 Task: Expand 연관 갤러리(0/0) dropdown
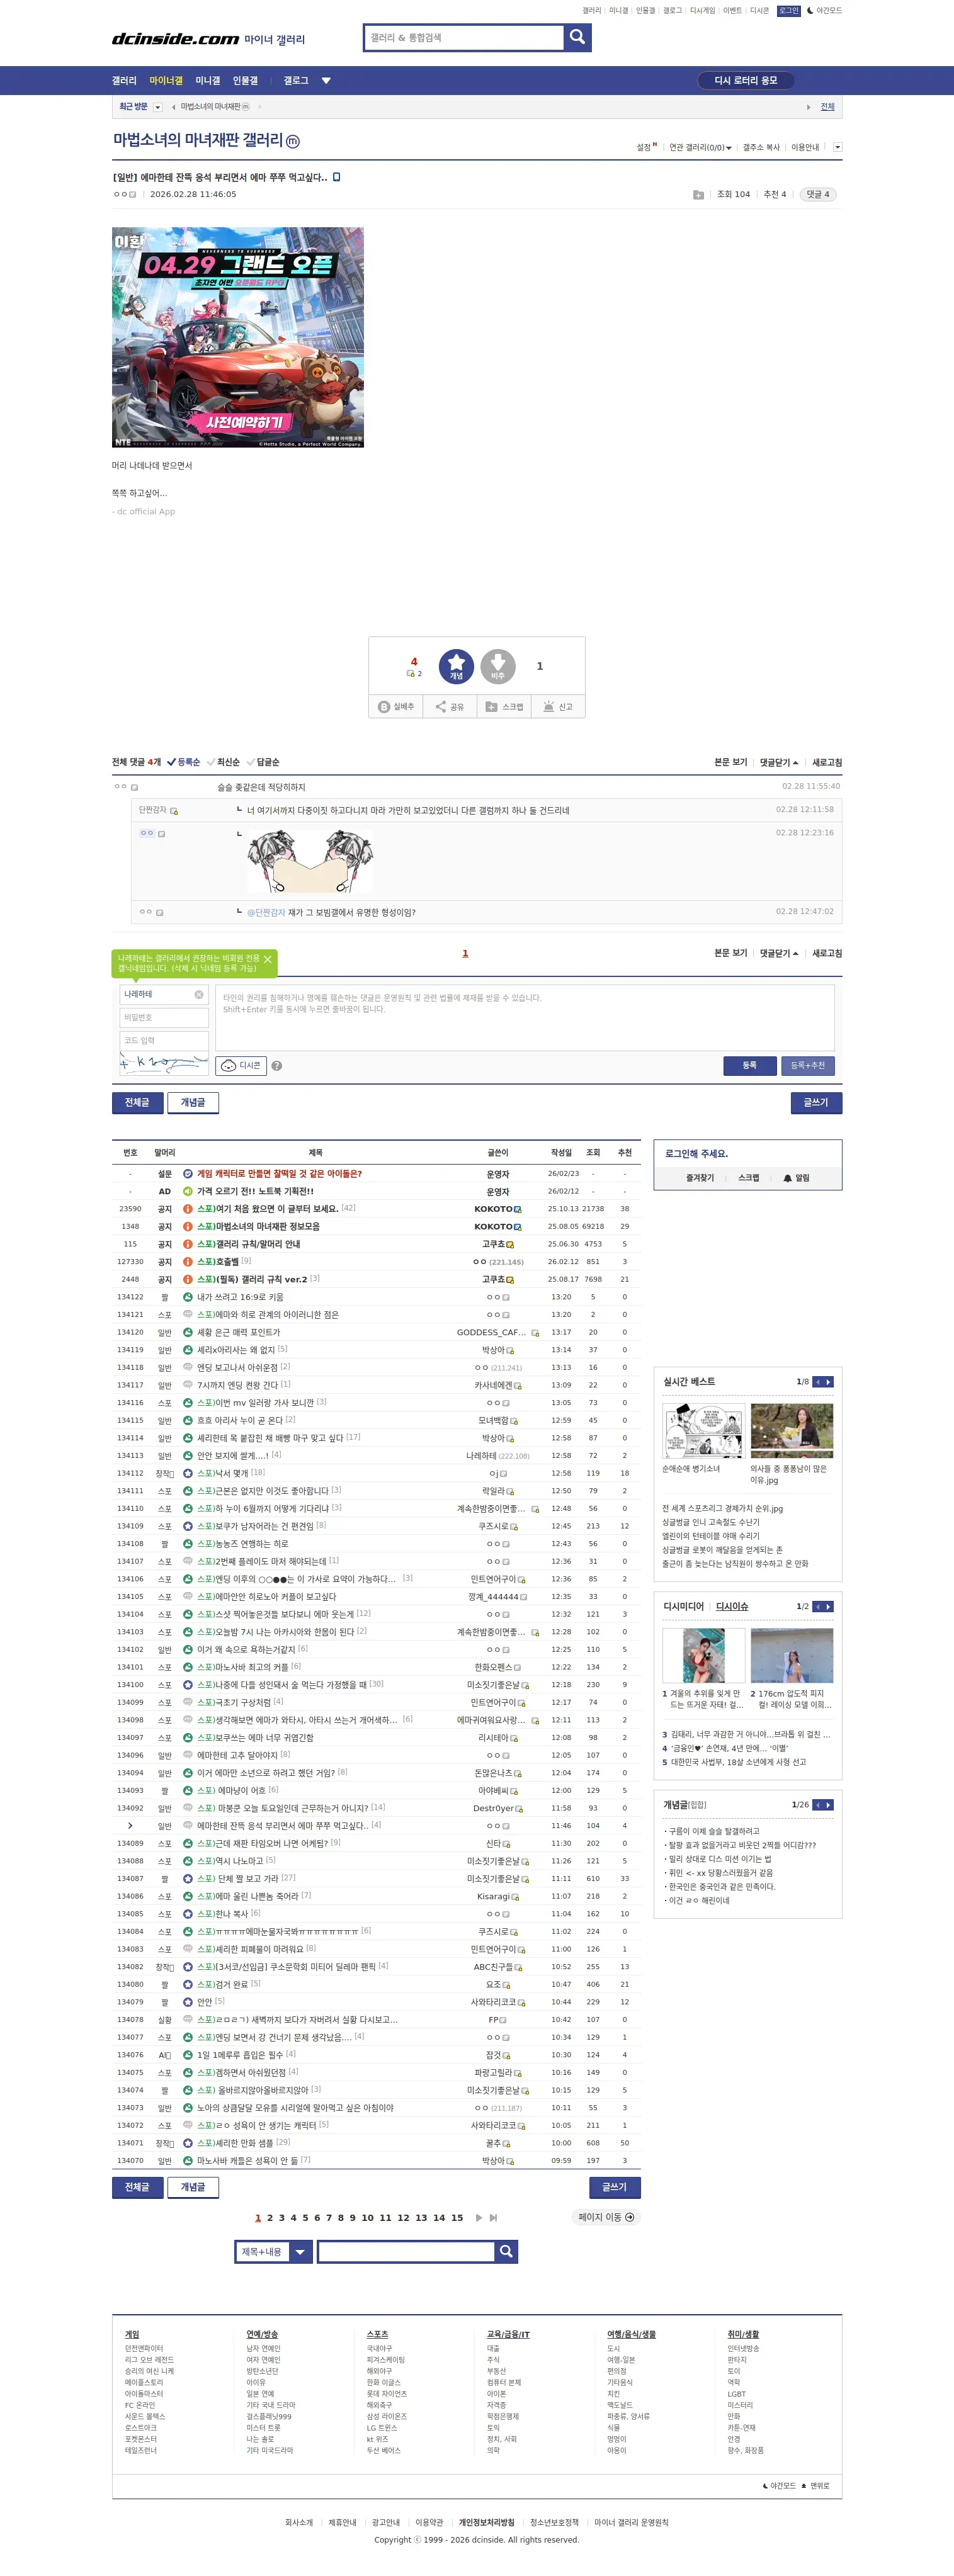(700, 147)
